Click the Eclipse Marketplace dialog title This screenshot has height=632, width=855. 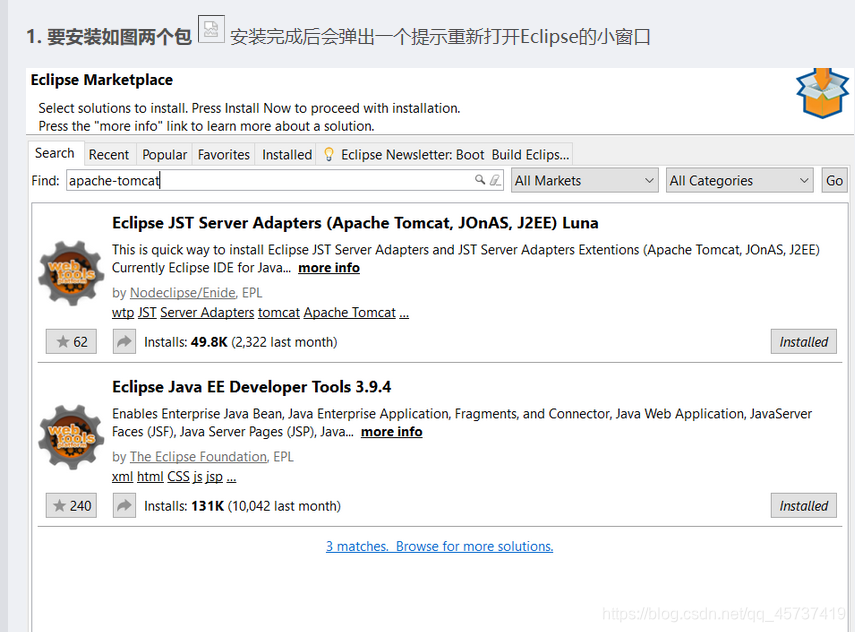coord(101,80)
